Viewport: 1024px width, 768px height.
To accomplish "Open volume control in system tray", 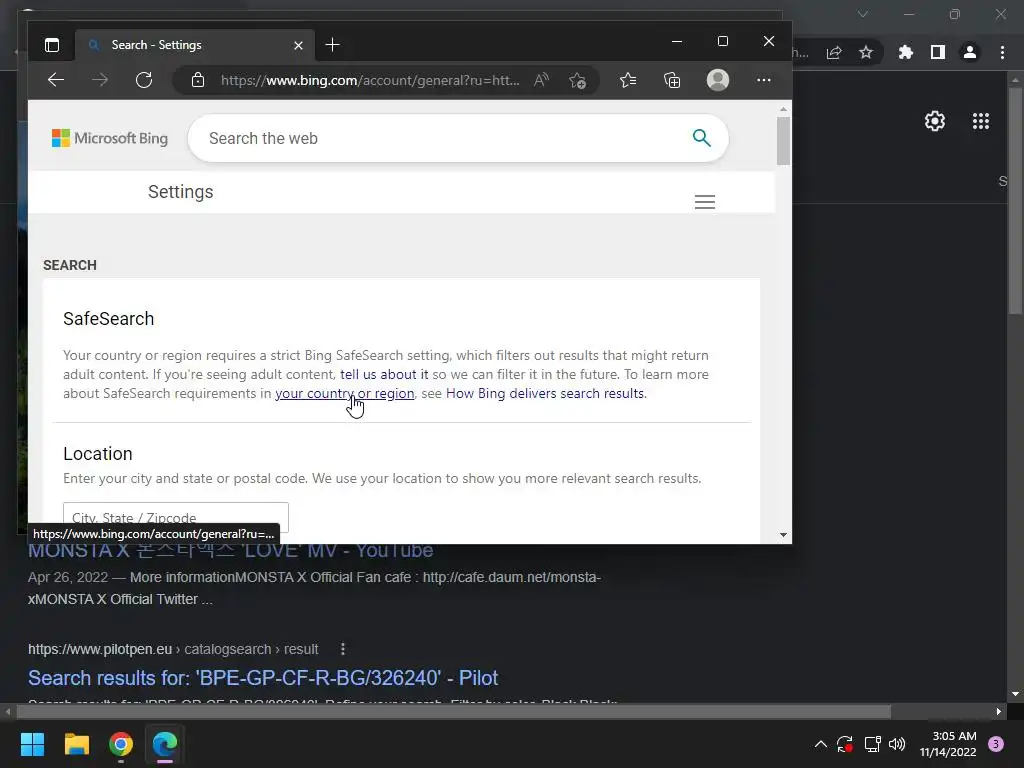I will [x=897, y=744].
